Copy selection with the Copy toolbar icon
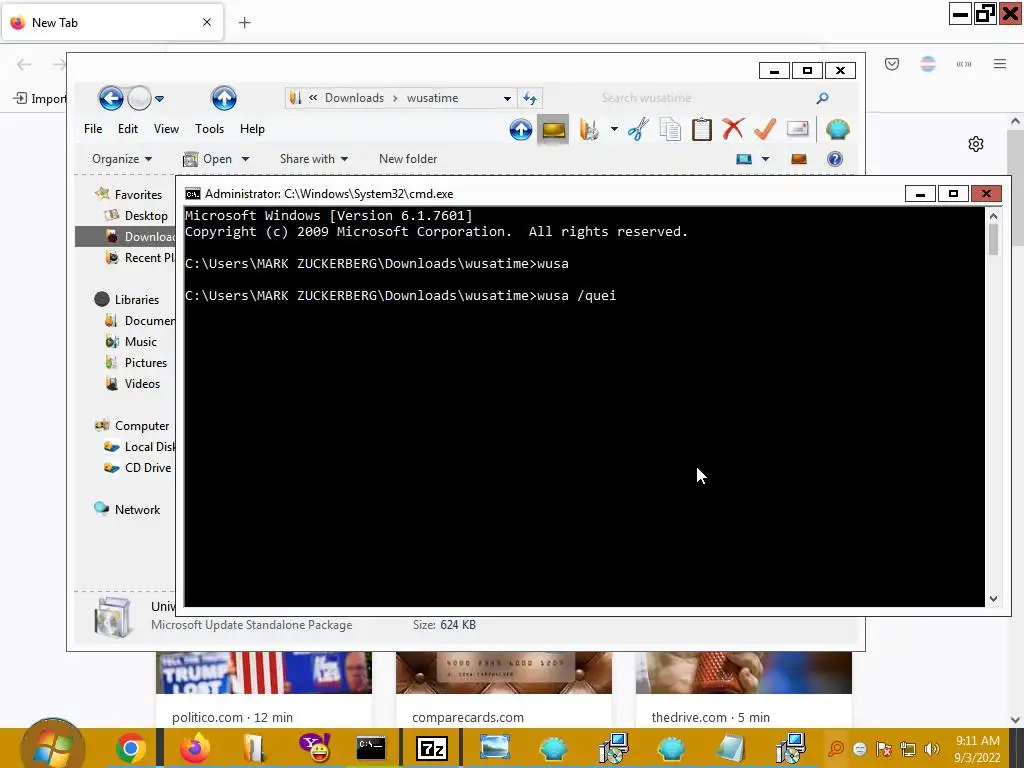This screenshot has width=1024, height=768. (670, 129)
